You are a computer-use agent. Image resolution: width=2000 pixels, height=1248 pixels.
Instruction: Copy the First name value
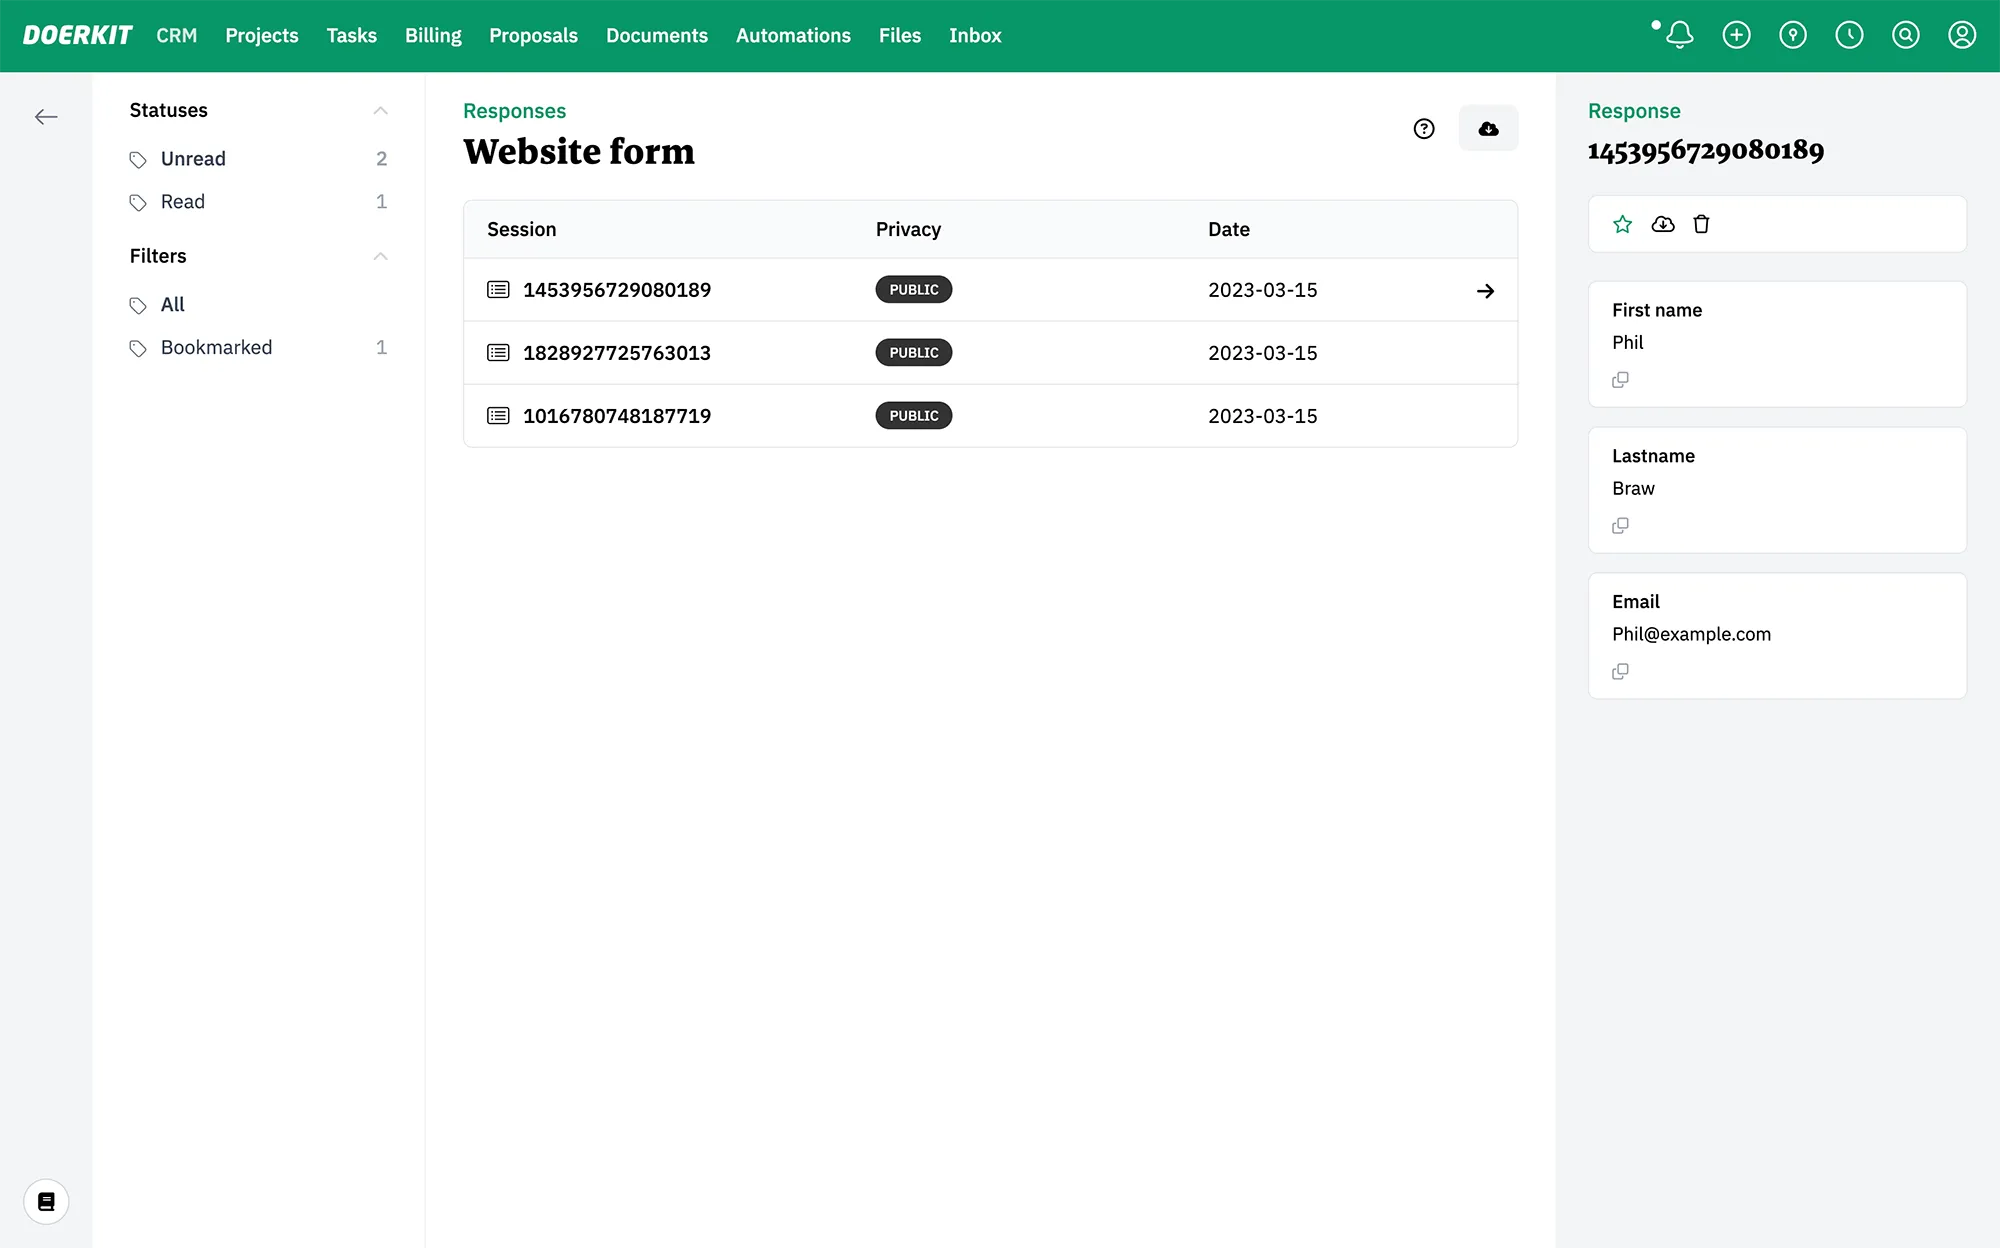tap(1620, 380)
